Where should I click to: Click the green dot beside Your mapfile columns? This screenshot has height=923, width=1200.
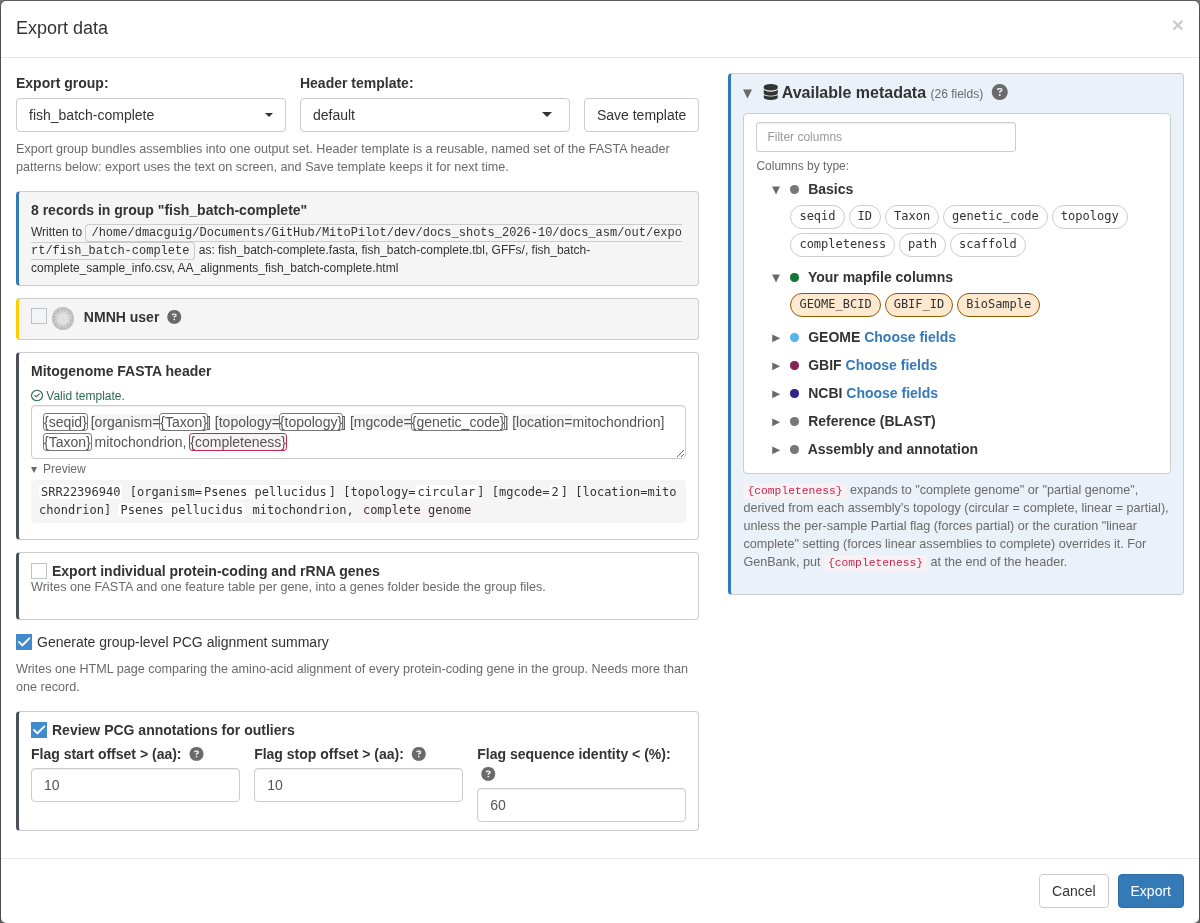(x=795, y=278)
